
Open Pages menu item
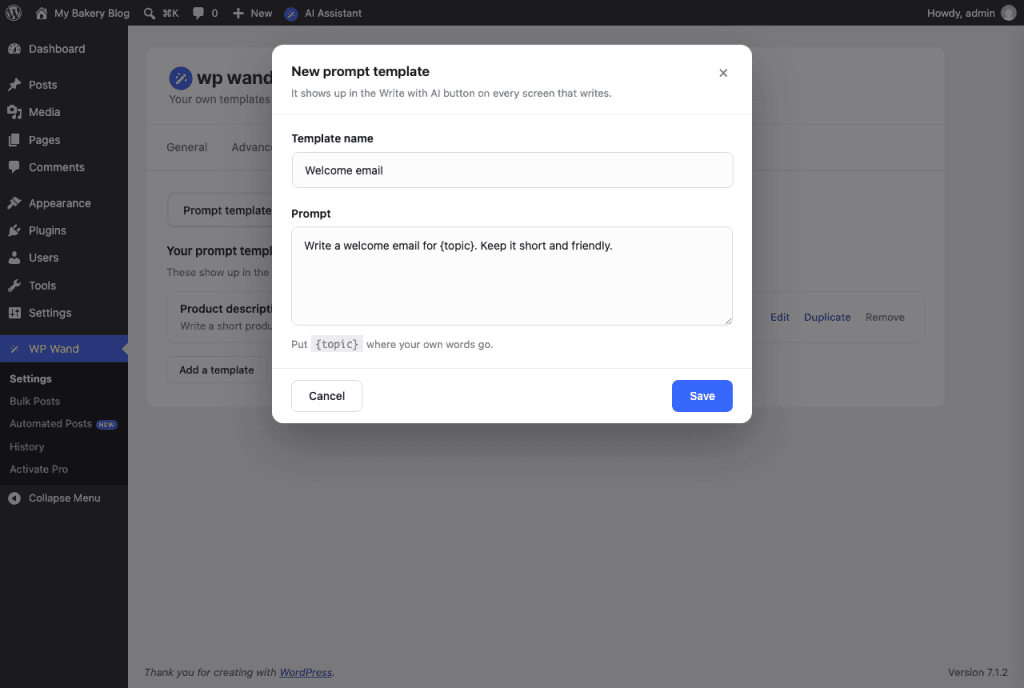tap(64, 140)
